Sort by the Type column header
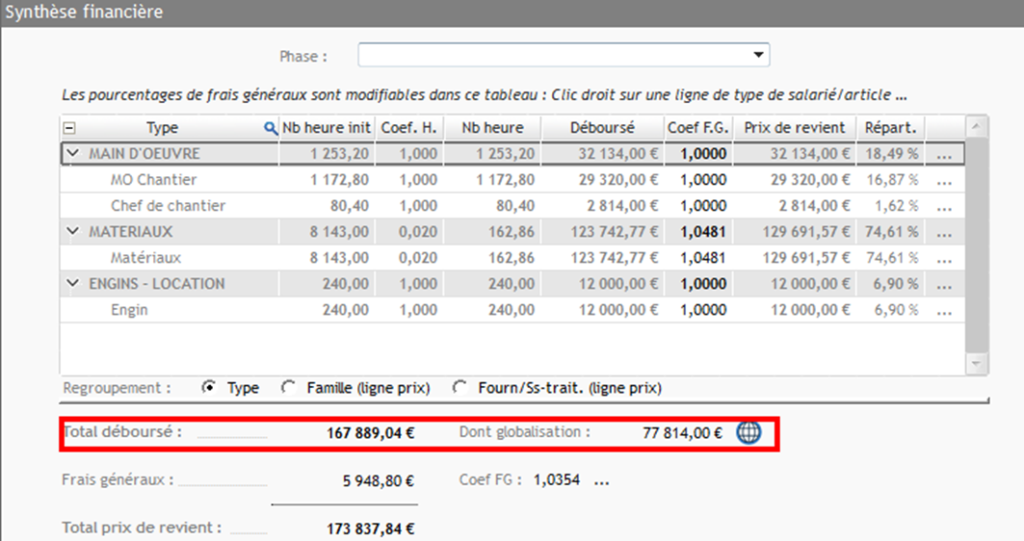The image size is (1024, 541). click(x=162, y=127)
